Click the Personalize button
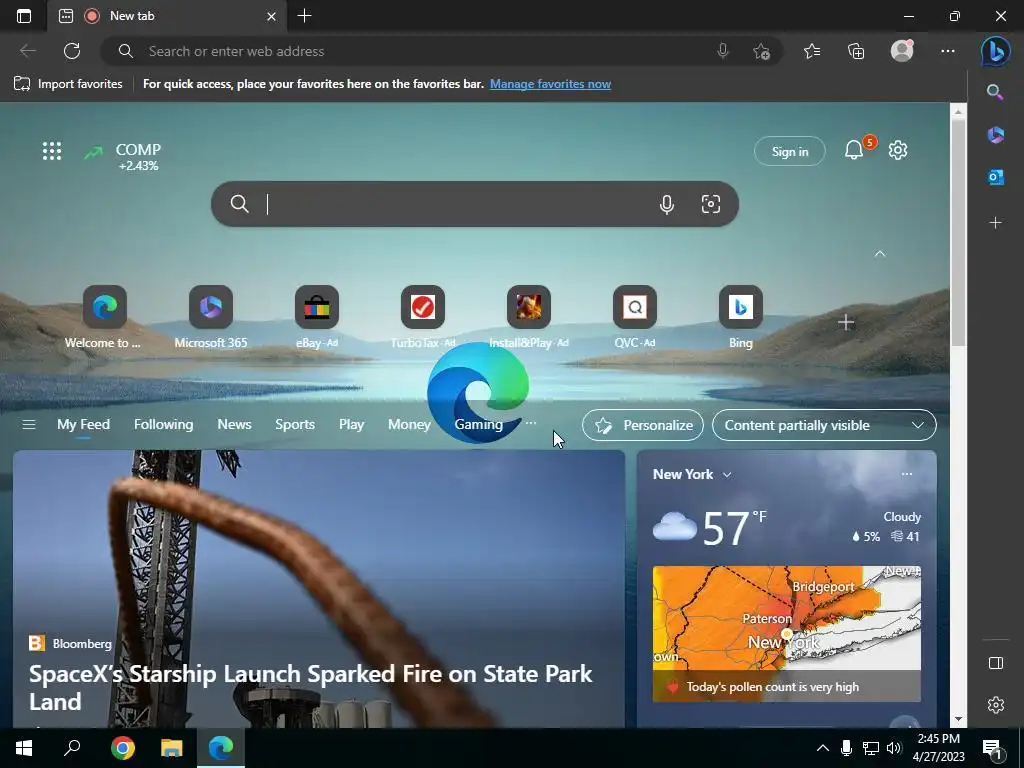The image size is (1024, 768). [x=643, y=425]
